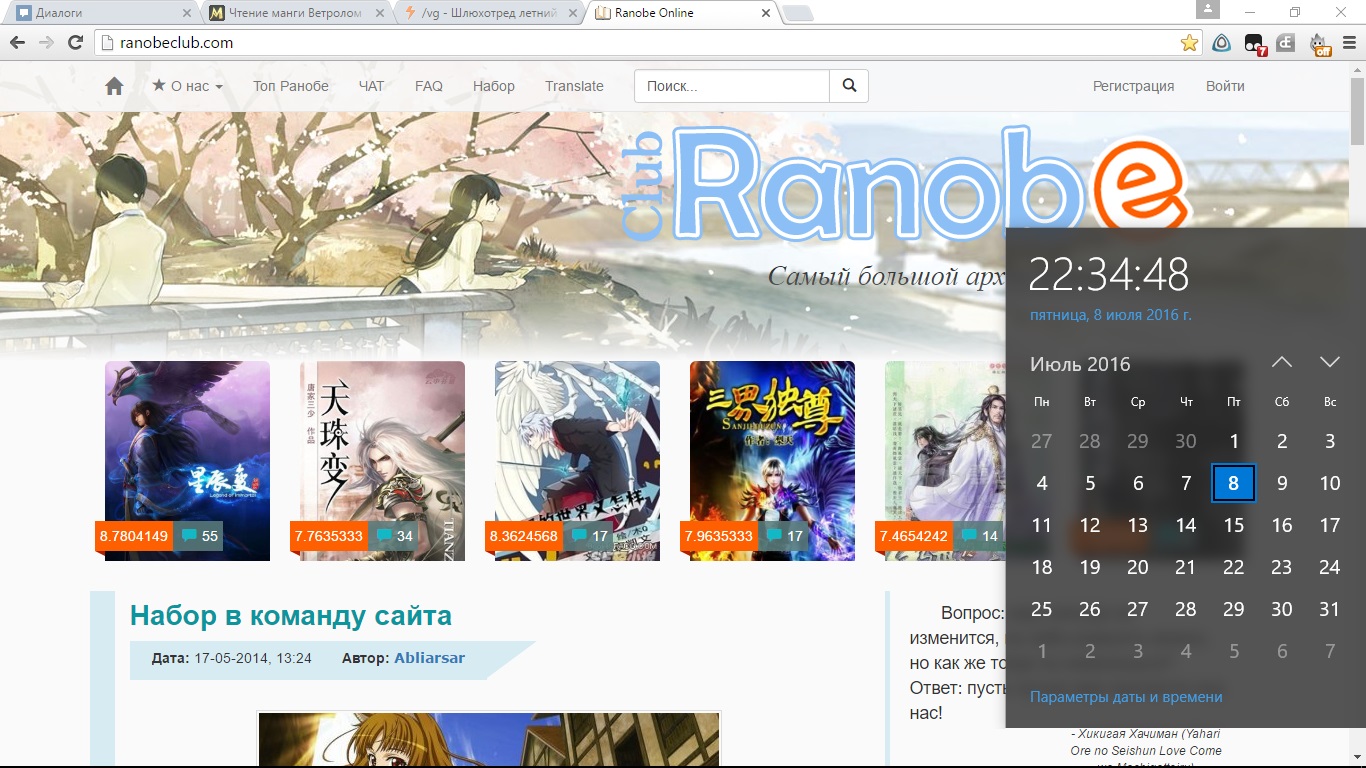1366x768 pixels.
Task: Open a new browser tab
Action: click(798, 13)
